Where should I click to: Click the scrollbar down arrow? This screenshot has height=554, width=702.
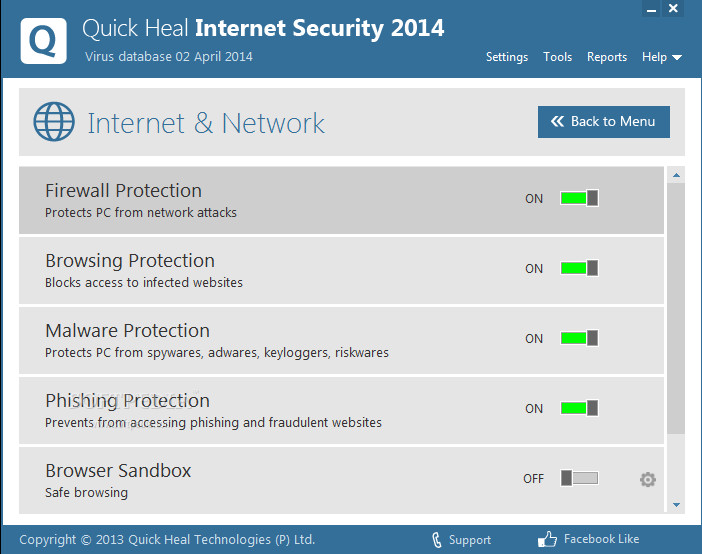click(x=676, y=505)
